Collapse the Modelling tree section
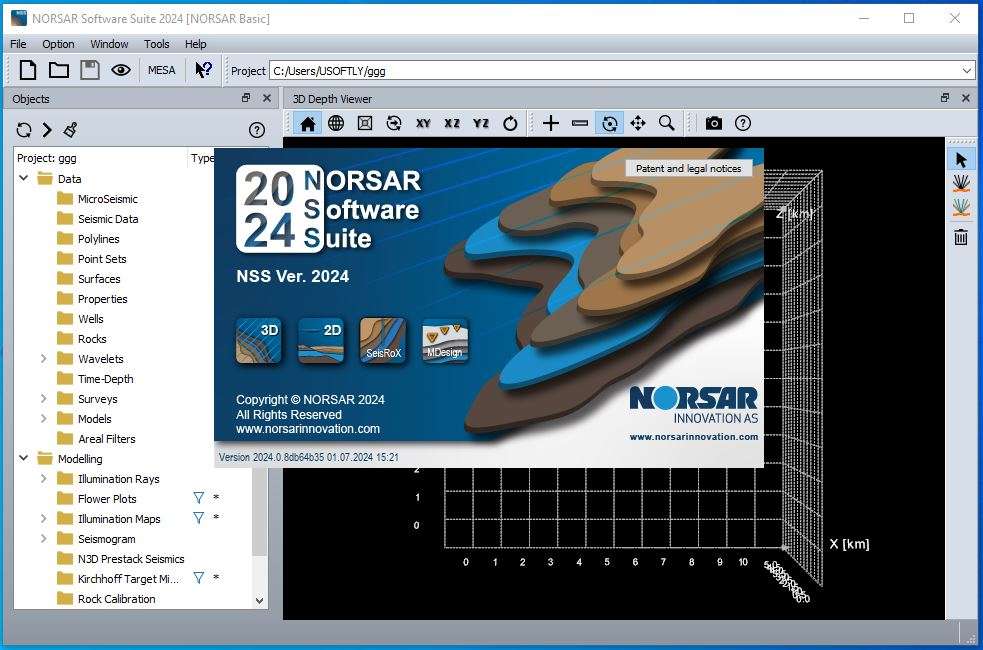Viewport: 983px width, 650px height. (x=23, y=459)
